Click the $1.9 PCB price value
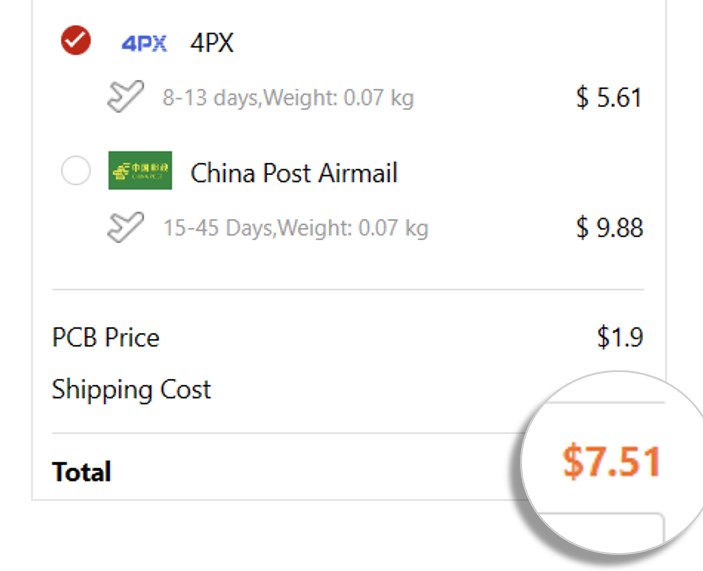This screenshot has width=703, height=571. pos(619,338)
